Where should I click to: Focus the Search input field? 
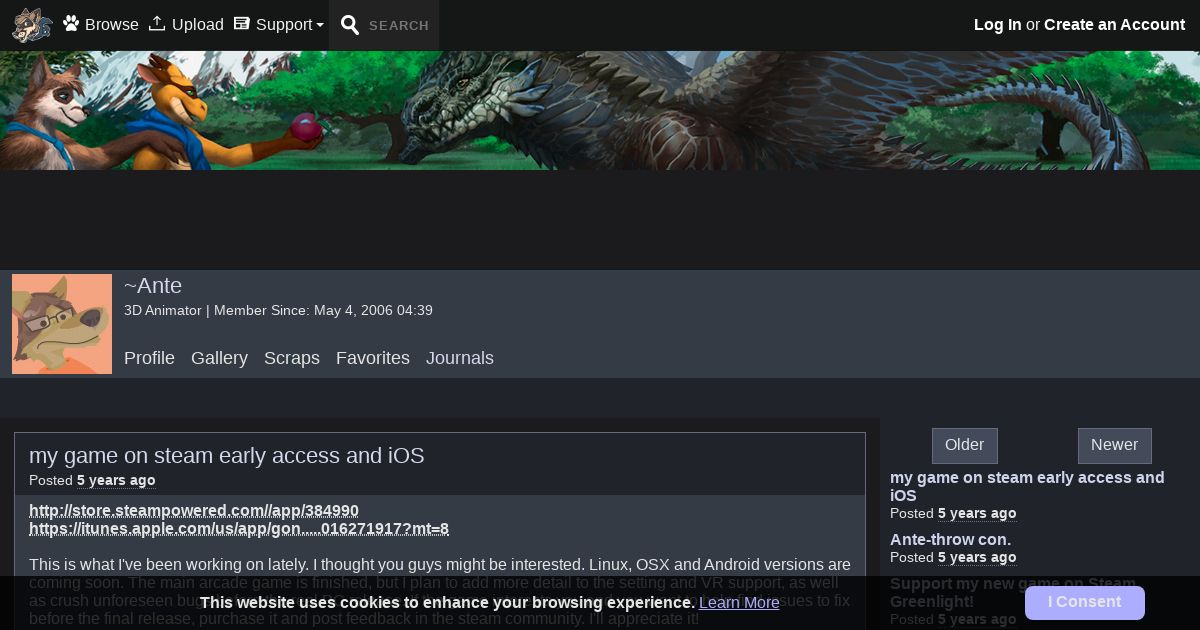pos(399,26)
